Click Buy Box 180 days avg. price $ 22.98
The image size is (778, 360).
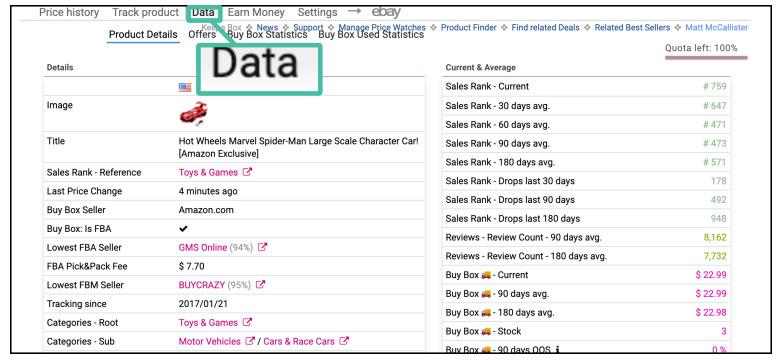click(x=711, y=313)
